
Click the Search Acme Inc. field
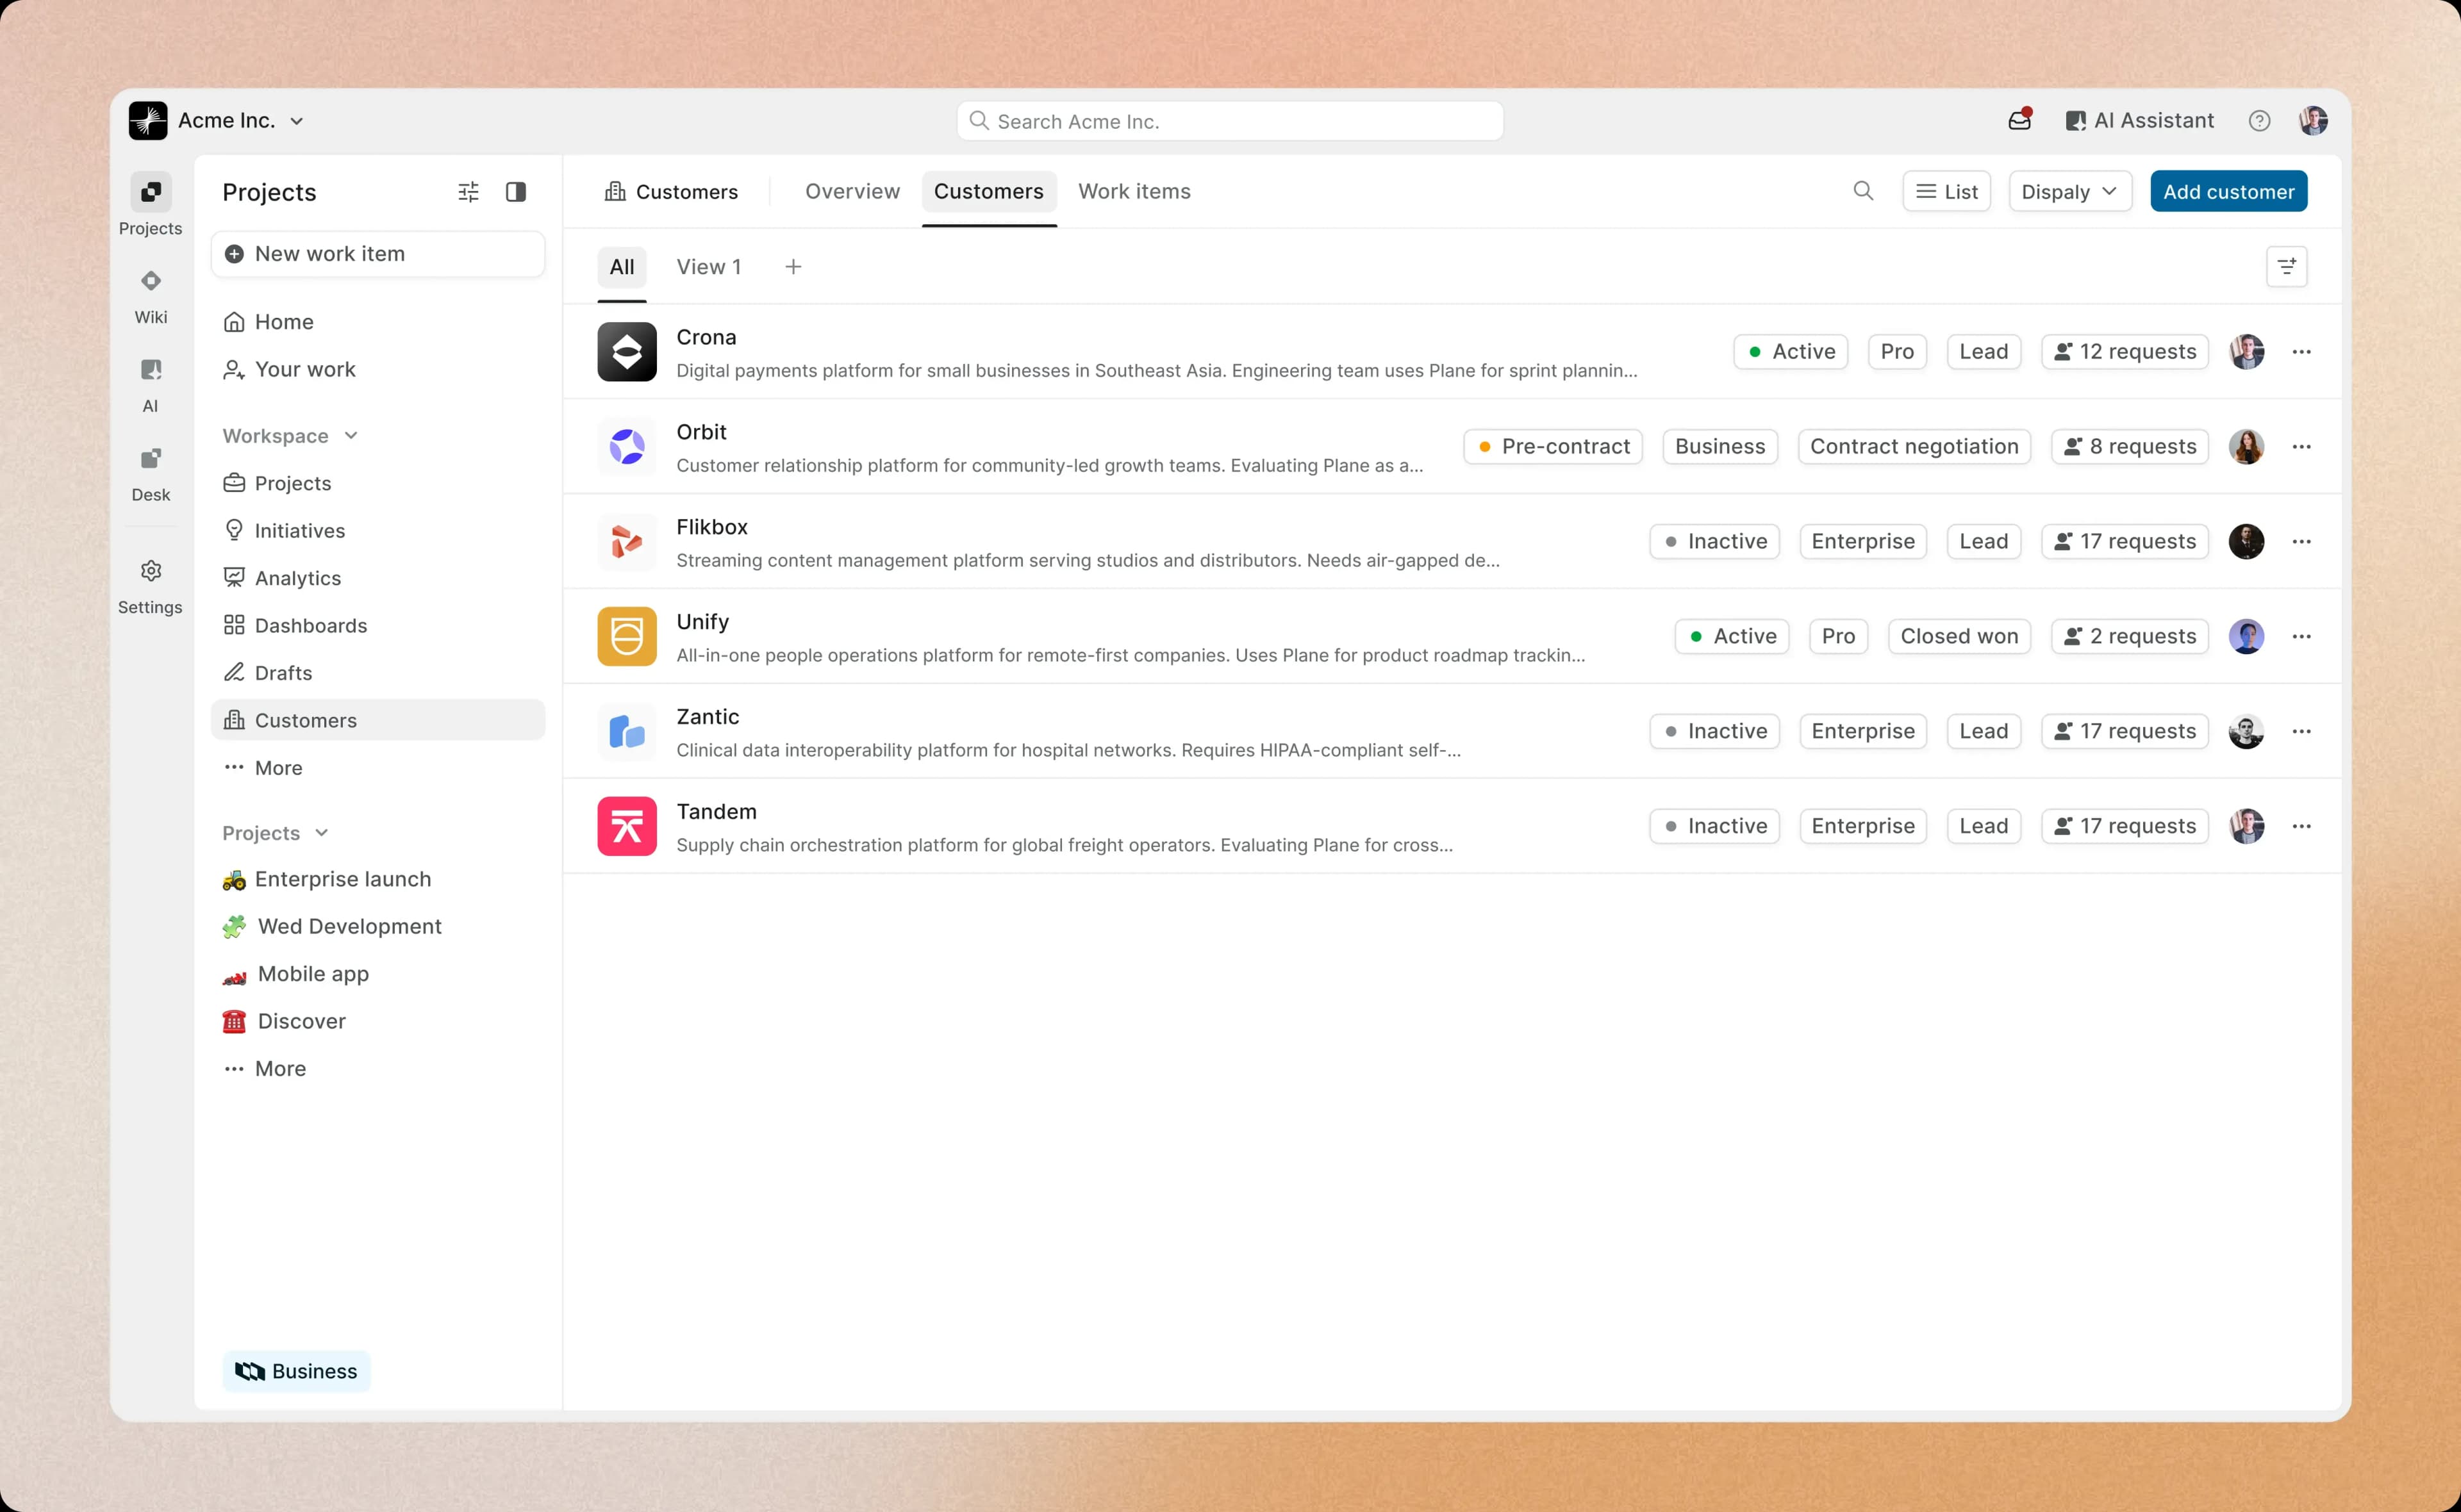pyautogui.click(x=1229, y=120)
